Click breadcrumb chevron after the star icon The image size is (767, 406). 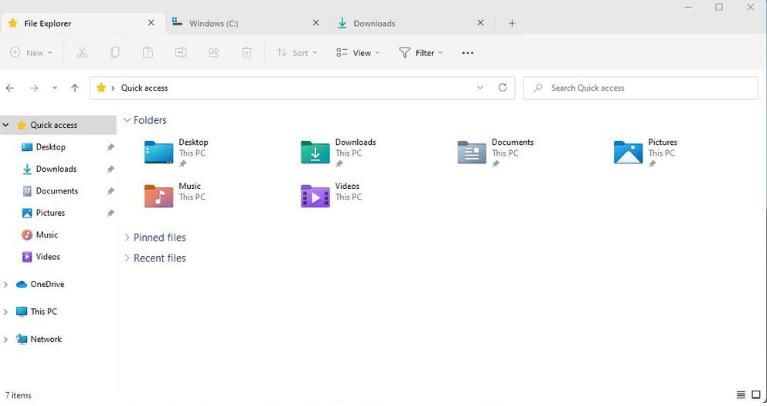[x=113, y=88]
